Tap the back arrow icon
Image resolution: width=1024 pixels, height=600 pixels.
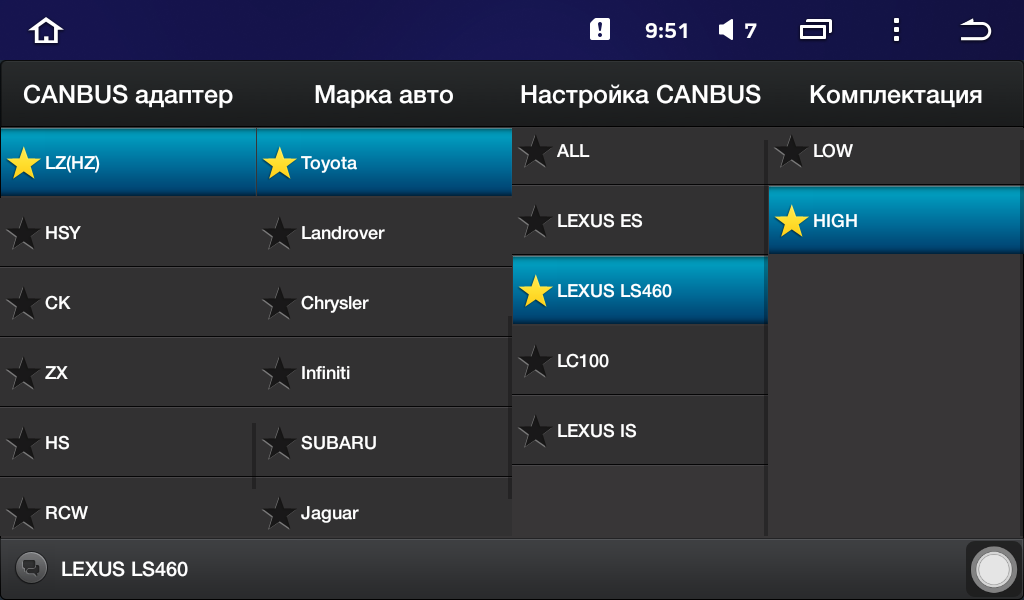pos(975,30)
